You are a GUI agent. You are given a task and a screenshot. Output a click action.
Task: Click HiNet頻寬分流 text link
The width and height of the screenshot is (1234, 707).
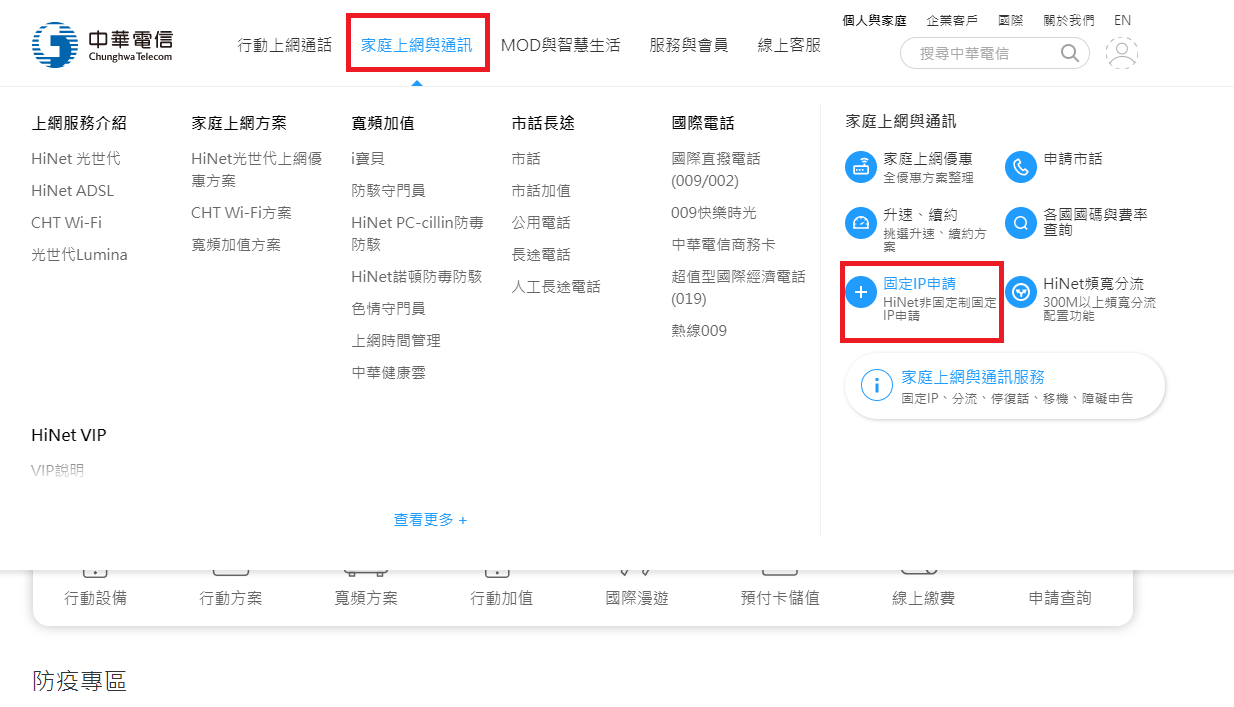point(1093,284)
